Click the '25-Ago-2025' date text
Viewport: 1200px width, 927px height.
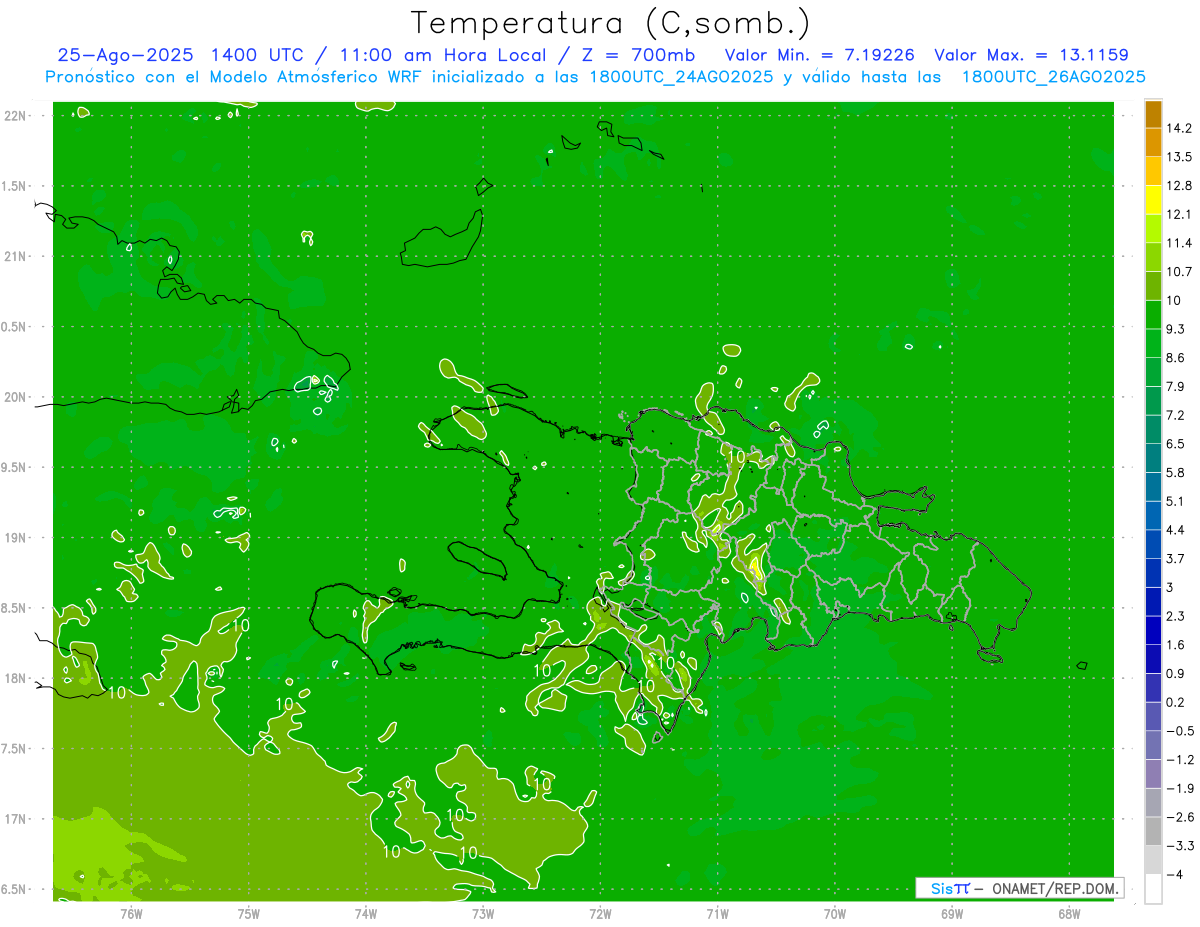click(x=124, y=55)
